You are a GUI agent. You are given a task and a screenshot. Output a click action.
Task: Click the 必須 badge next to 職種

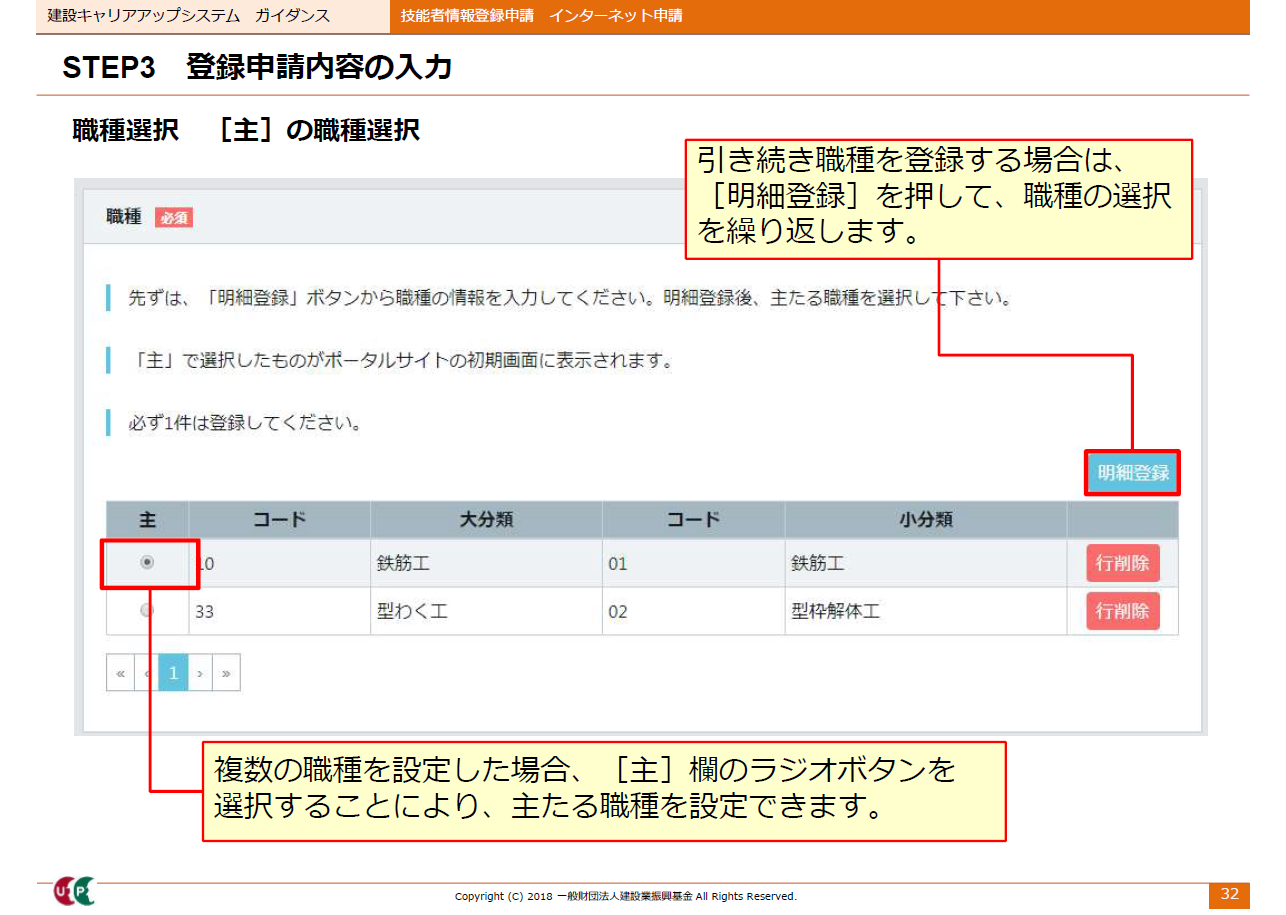tap(174, 218)
